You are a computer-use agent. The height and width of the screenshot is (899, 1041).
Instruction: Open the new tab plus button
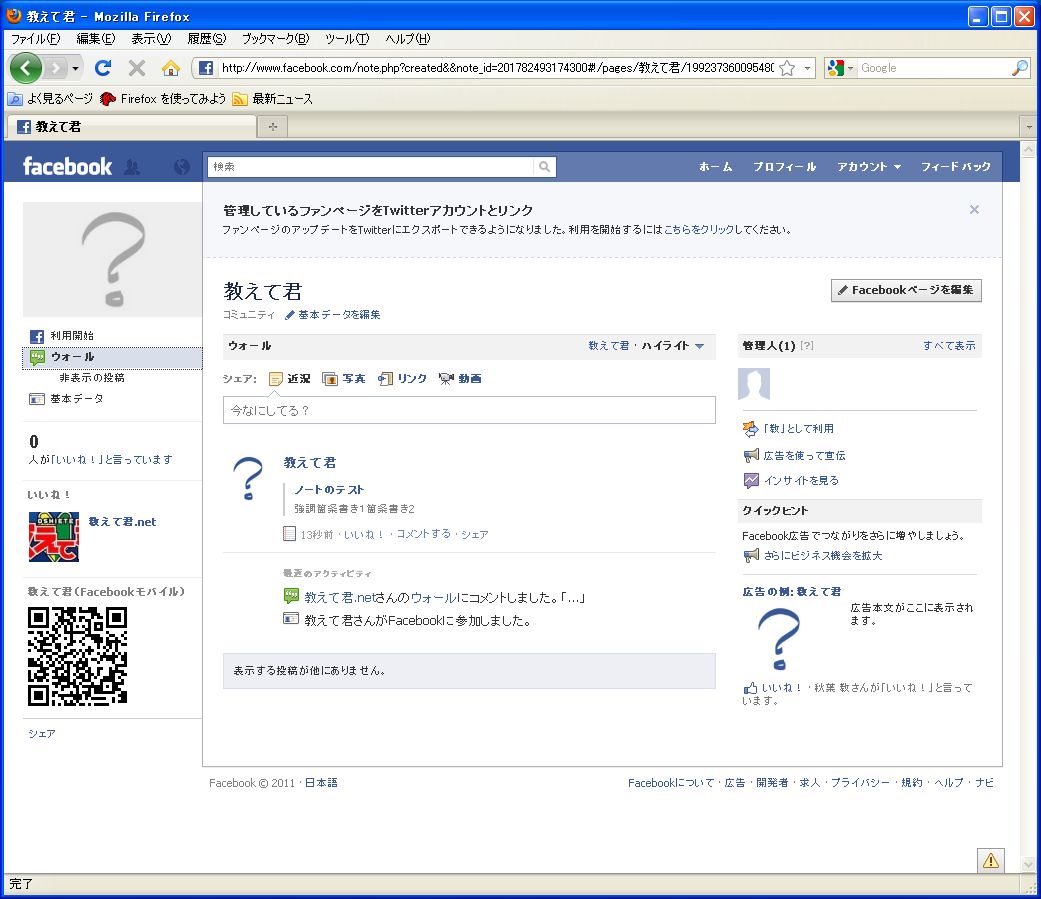pos(273,126)
